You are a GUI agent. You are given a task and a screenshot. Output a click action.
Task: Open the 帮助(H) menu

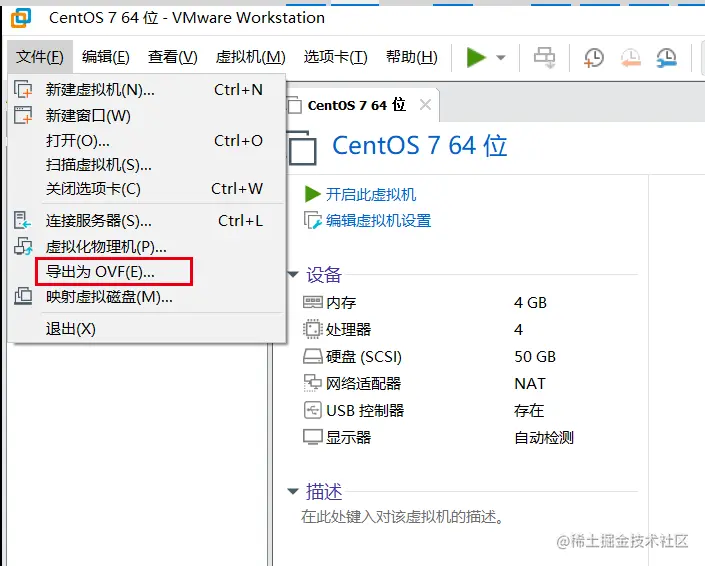click(x=411, y=57)
